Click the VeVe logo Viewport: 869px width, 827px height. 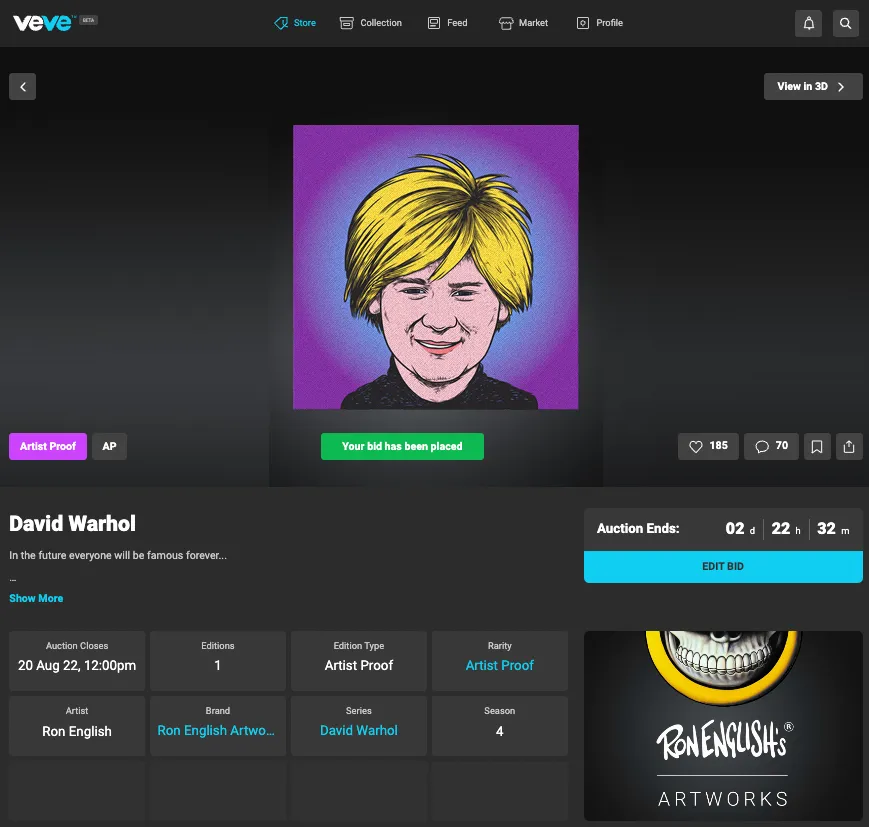[x=43, y=22]
